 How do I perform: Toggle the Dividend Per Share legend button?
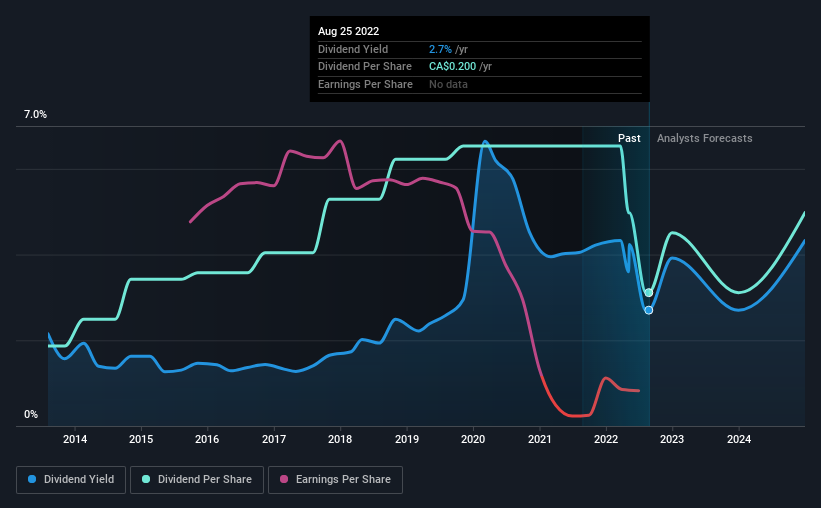pyautogui.click(x=197, y=480)
